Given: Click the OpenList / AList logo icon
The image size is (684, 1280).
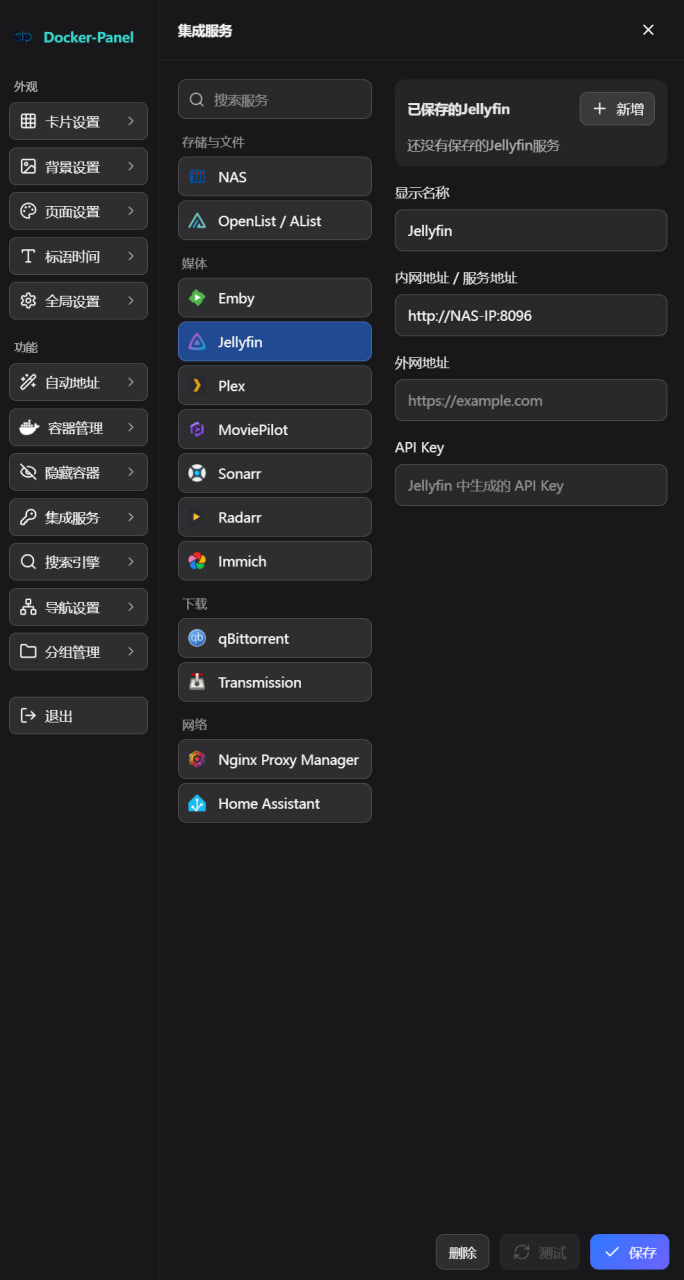Looking at the screenshot, I should [x=197, y=221].
